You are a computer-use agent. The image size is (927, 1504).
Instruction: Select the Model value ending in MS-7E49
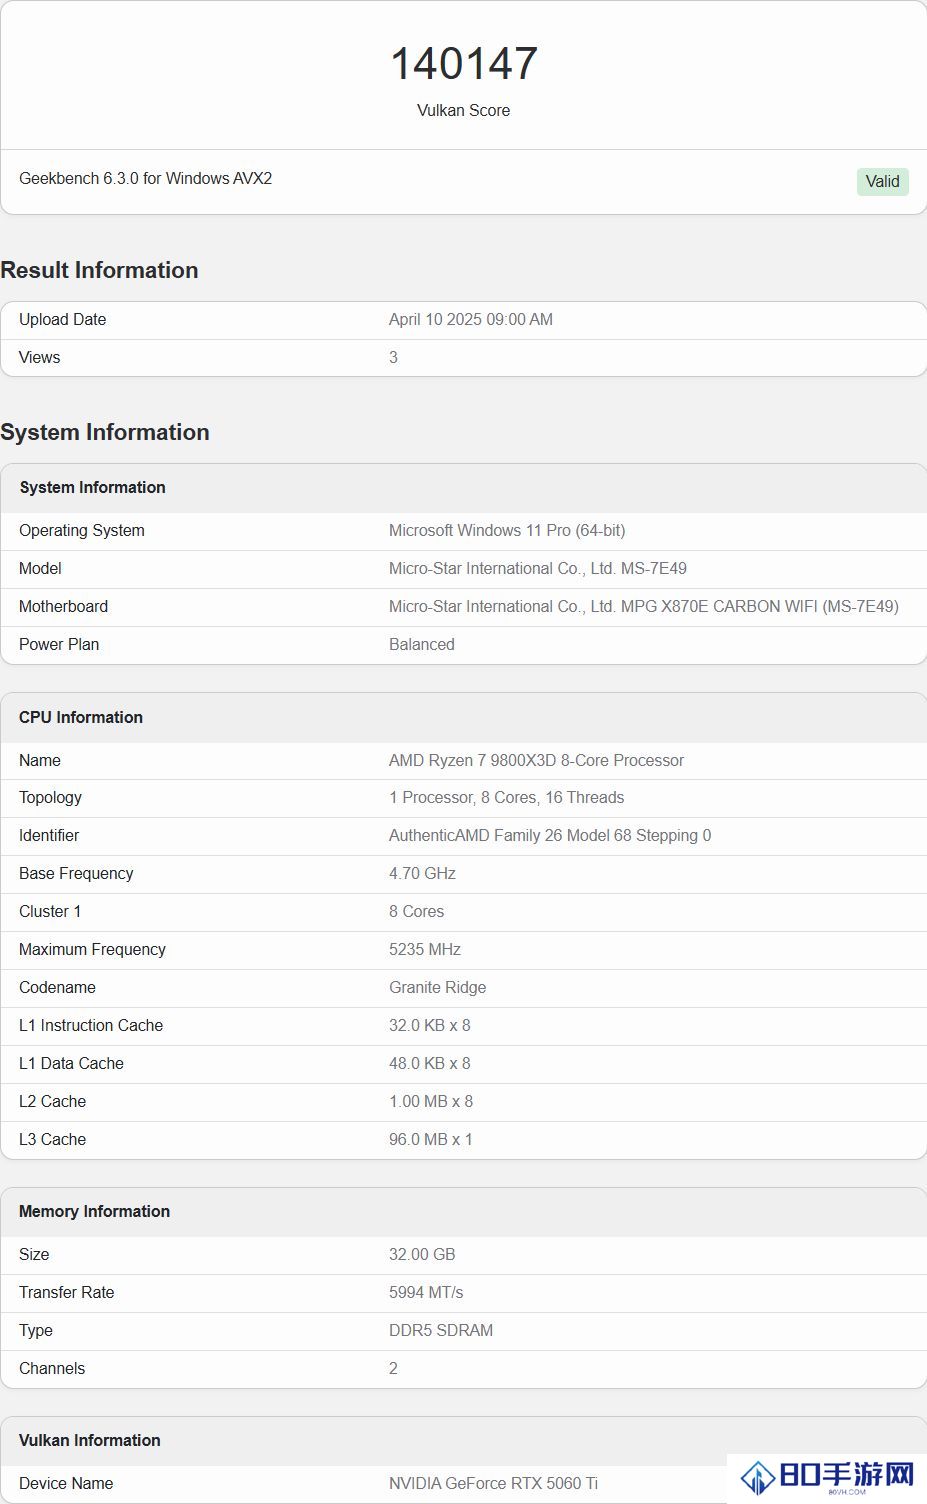(x=538, y=568)
